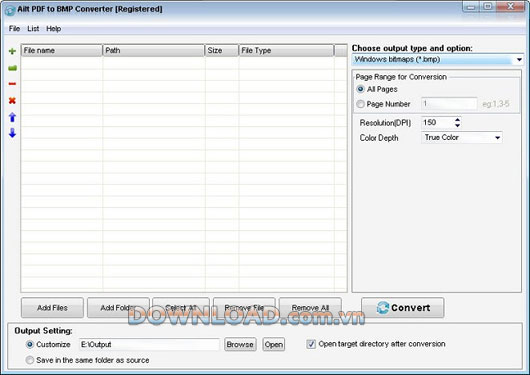Click the blue move down arrow icon
530x375 pixels.
[x=12, y=133]
